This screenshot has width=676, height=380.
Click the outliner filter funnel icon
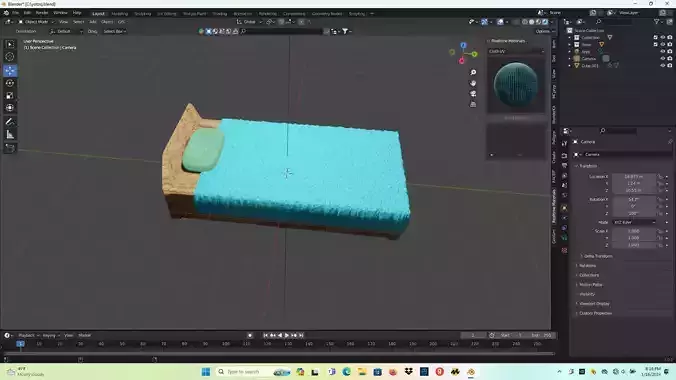656,22
